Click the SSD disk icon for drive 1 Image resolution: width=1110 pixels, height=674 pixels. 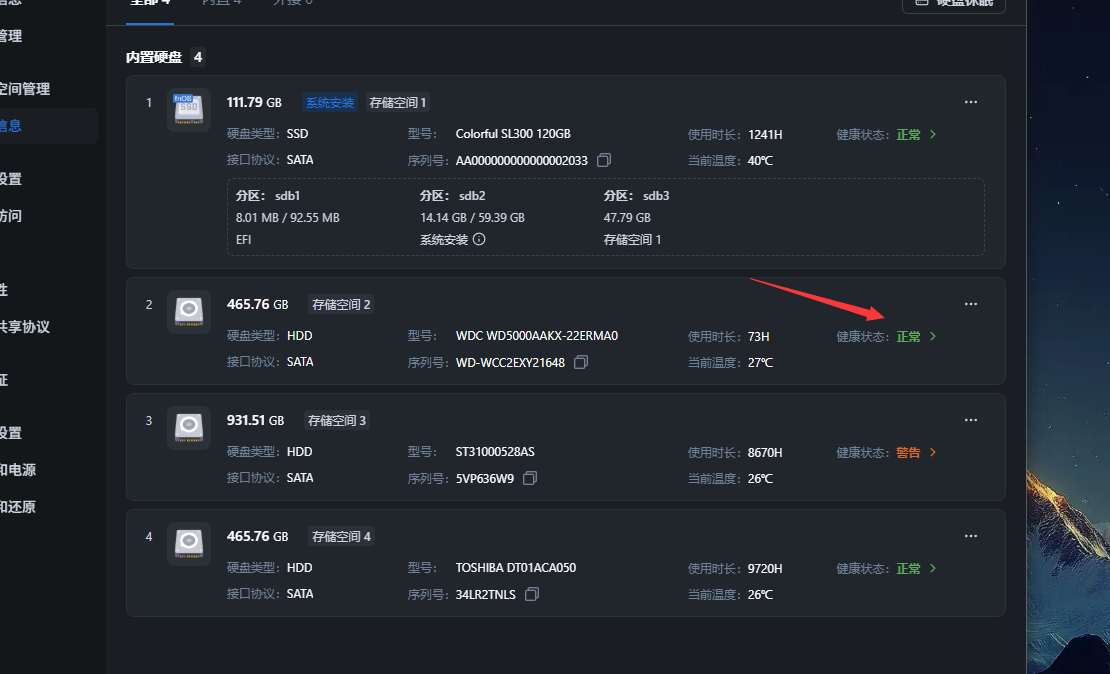pos(188,109)
